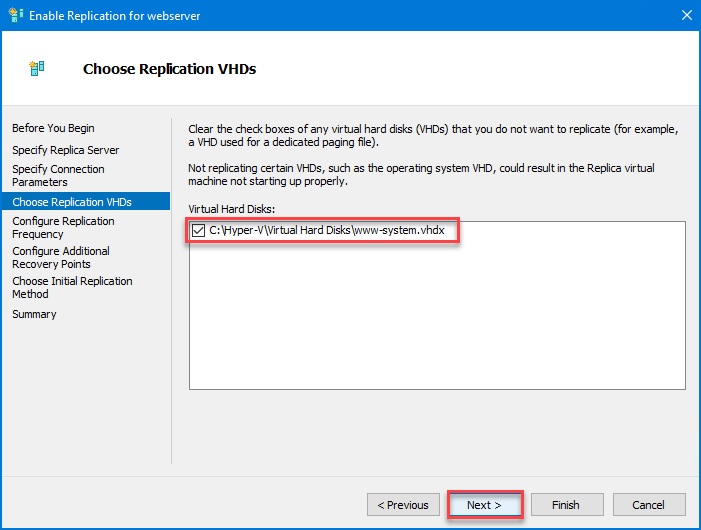Click empty area in Virtual Hard Disks list
Viewport: 701px width, 530px height.
pyautogui.click(x=436, y=320)
